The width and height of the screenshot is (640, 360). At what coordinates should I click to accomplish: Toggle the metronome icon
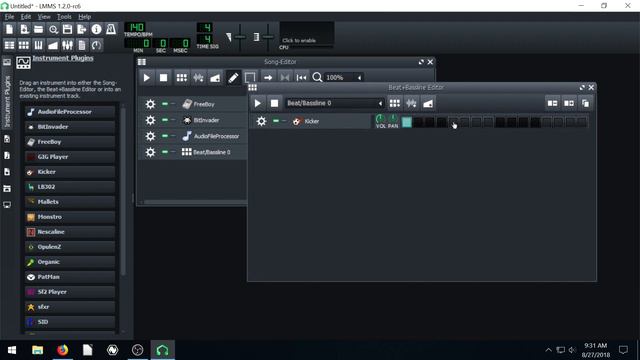(111, 29)
